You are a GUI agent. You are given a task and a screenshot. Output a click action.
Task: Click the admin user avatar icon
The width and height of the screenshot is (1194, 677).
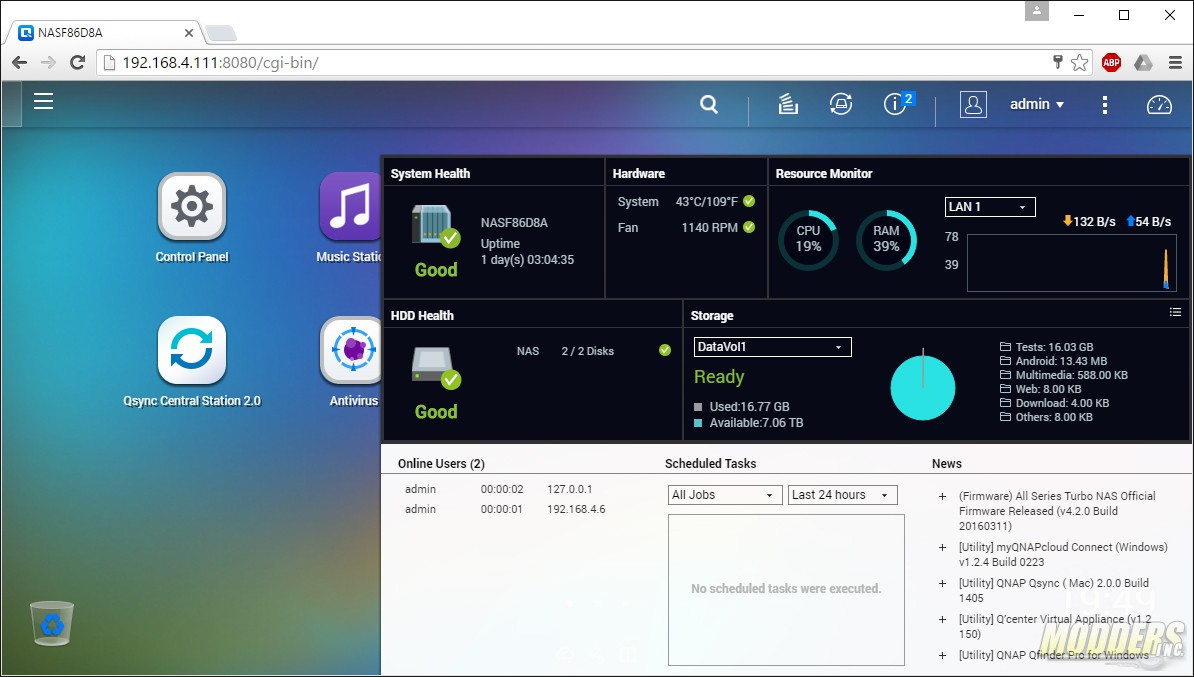[x=973, y=104]
